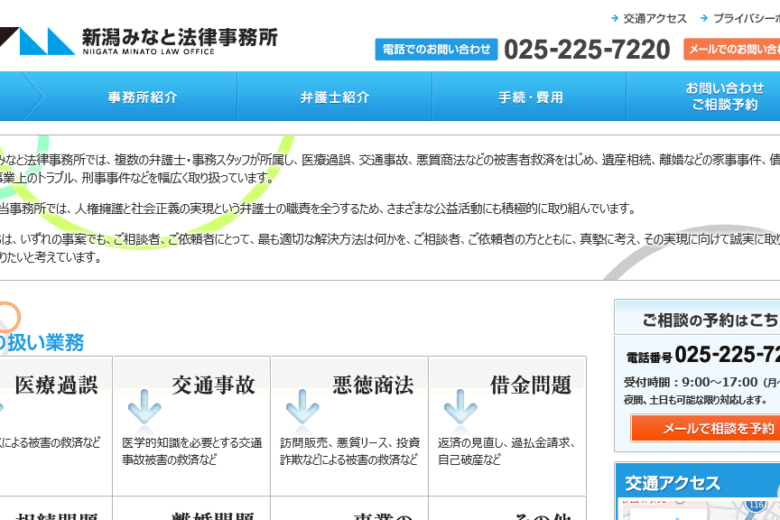Open お問い合わせ ご相談予約 navigation item

click(724, 97)
